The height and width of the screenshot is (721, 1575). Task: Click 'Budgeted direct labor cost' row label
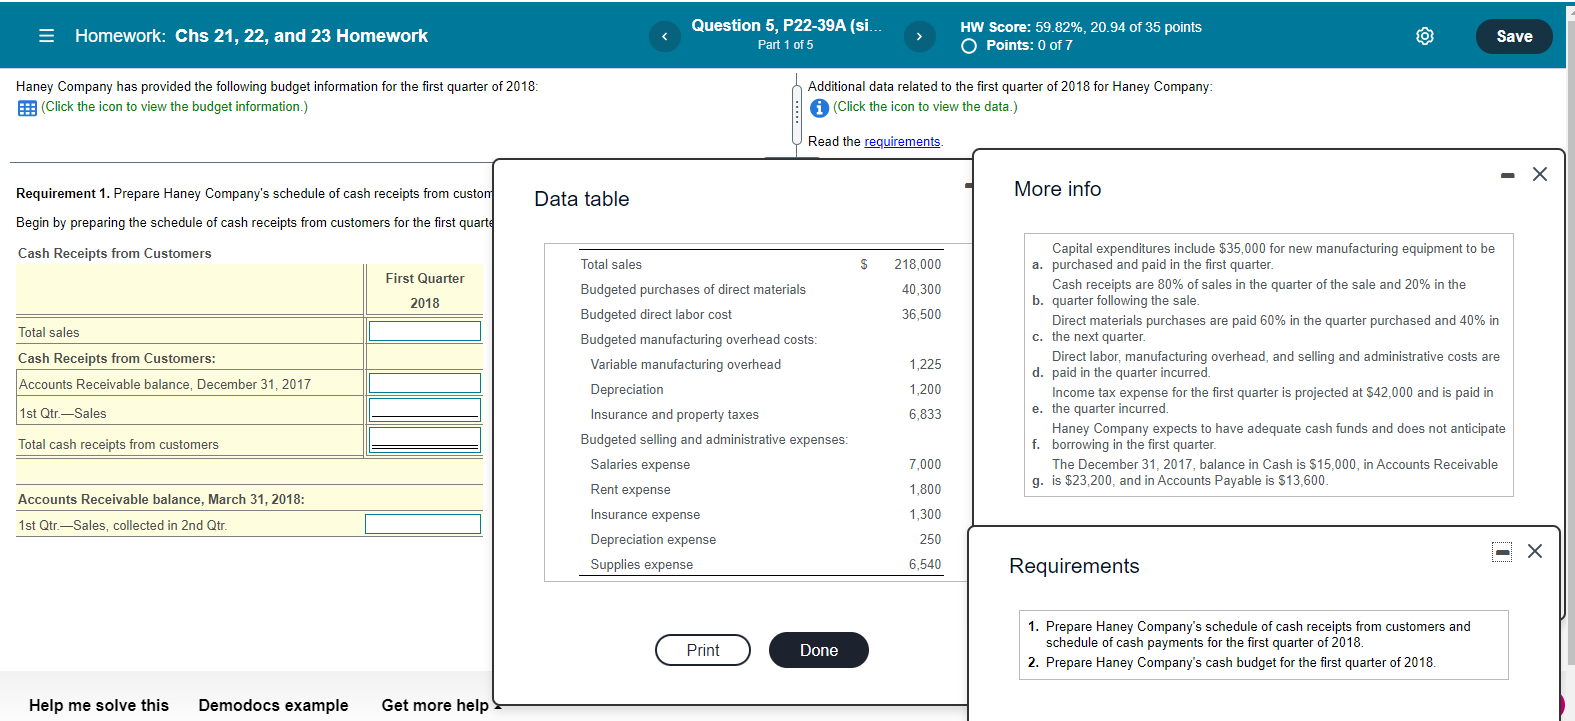coord(656,314)
